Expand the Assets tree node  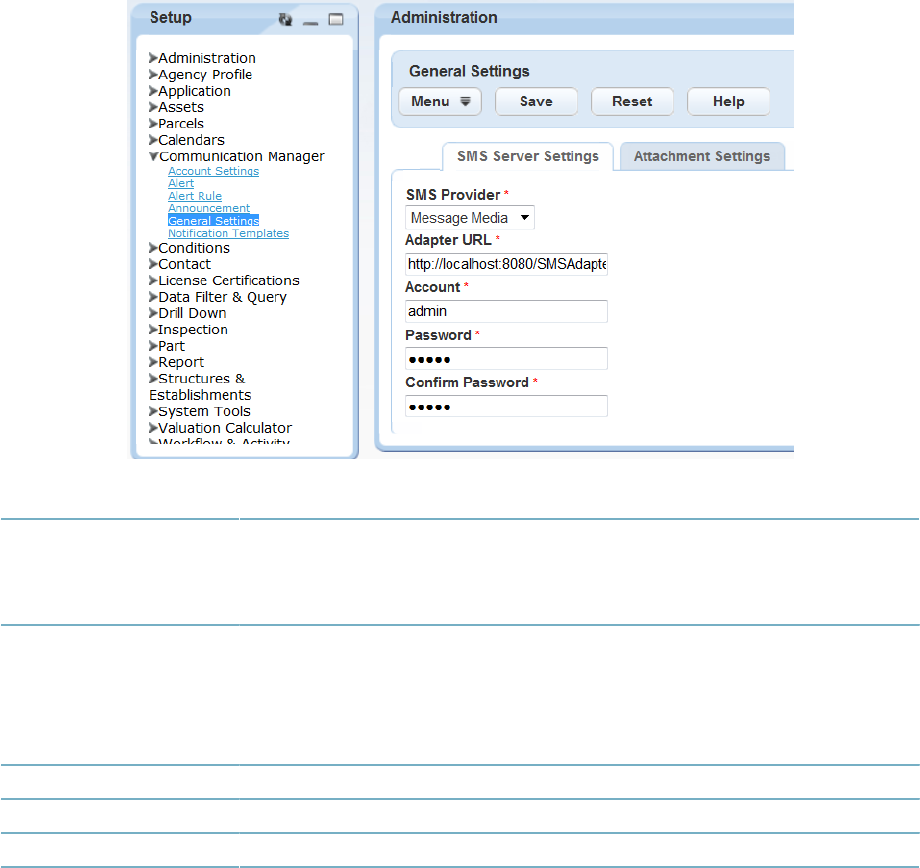153,107
